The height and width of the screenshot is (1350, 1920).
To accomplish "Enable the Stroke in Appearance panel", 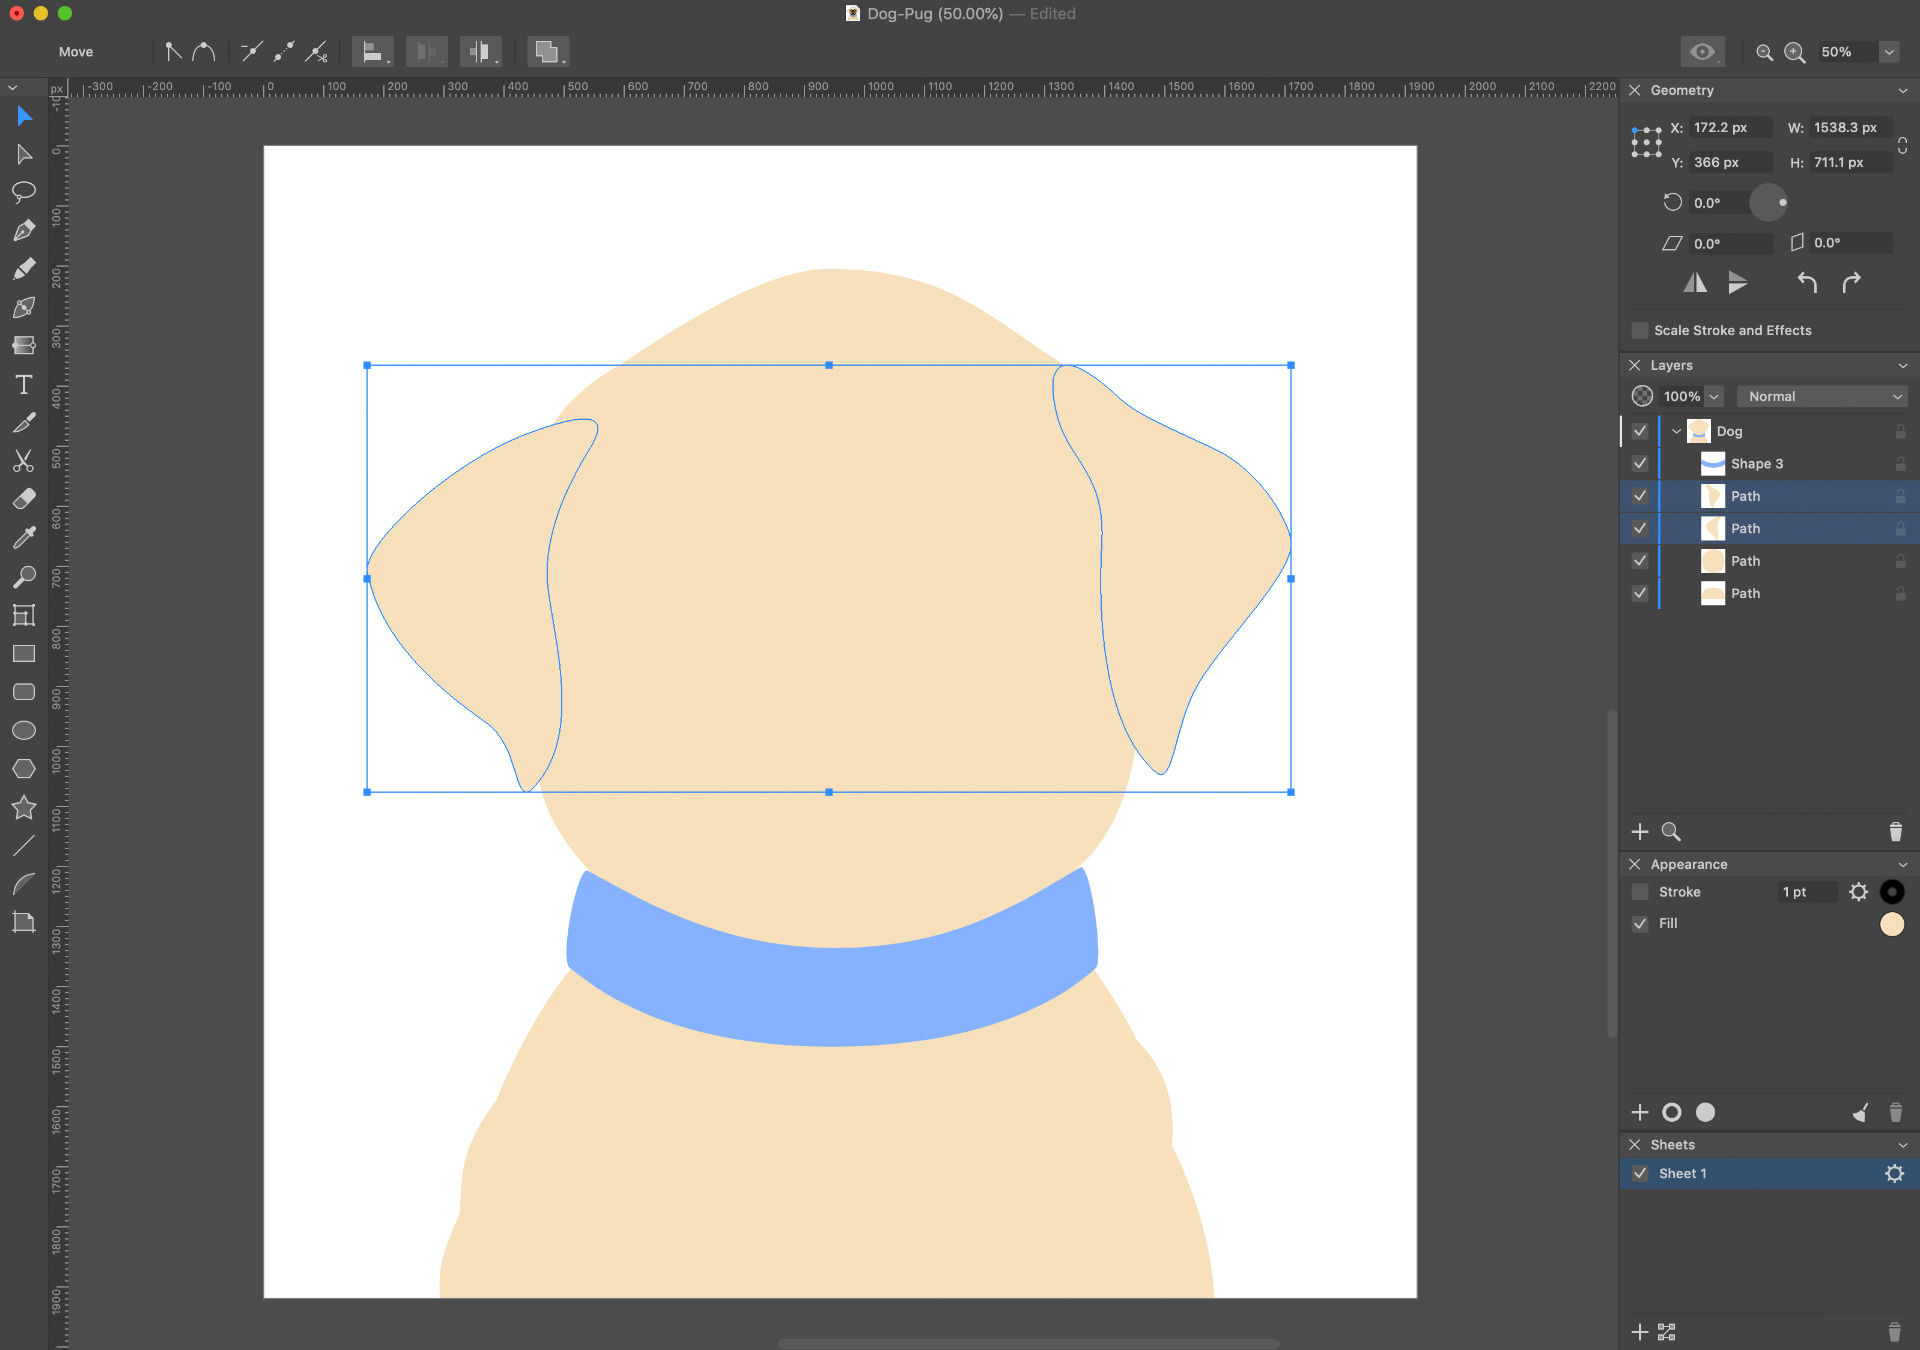I will click(x=1640, y=892).
